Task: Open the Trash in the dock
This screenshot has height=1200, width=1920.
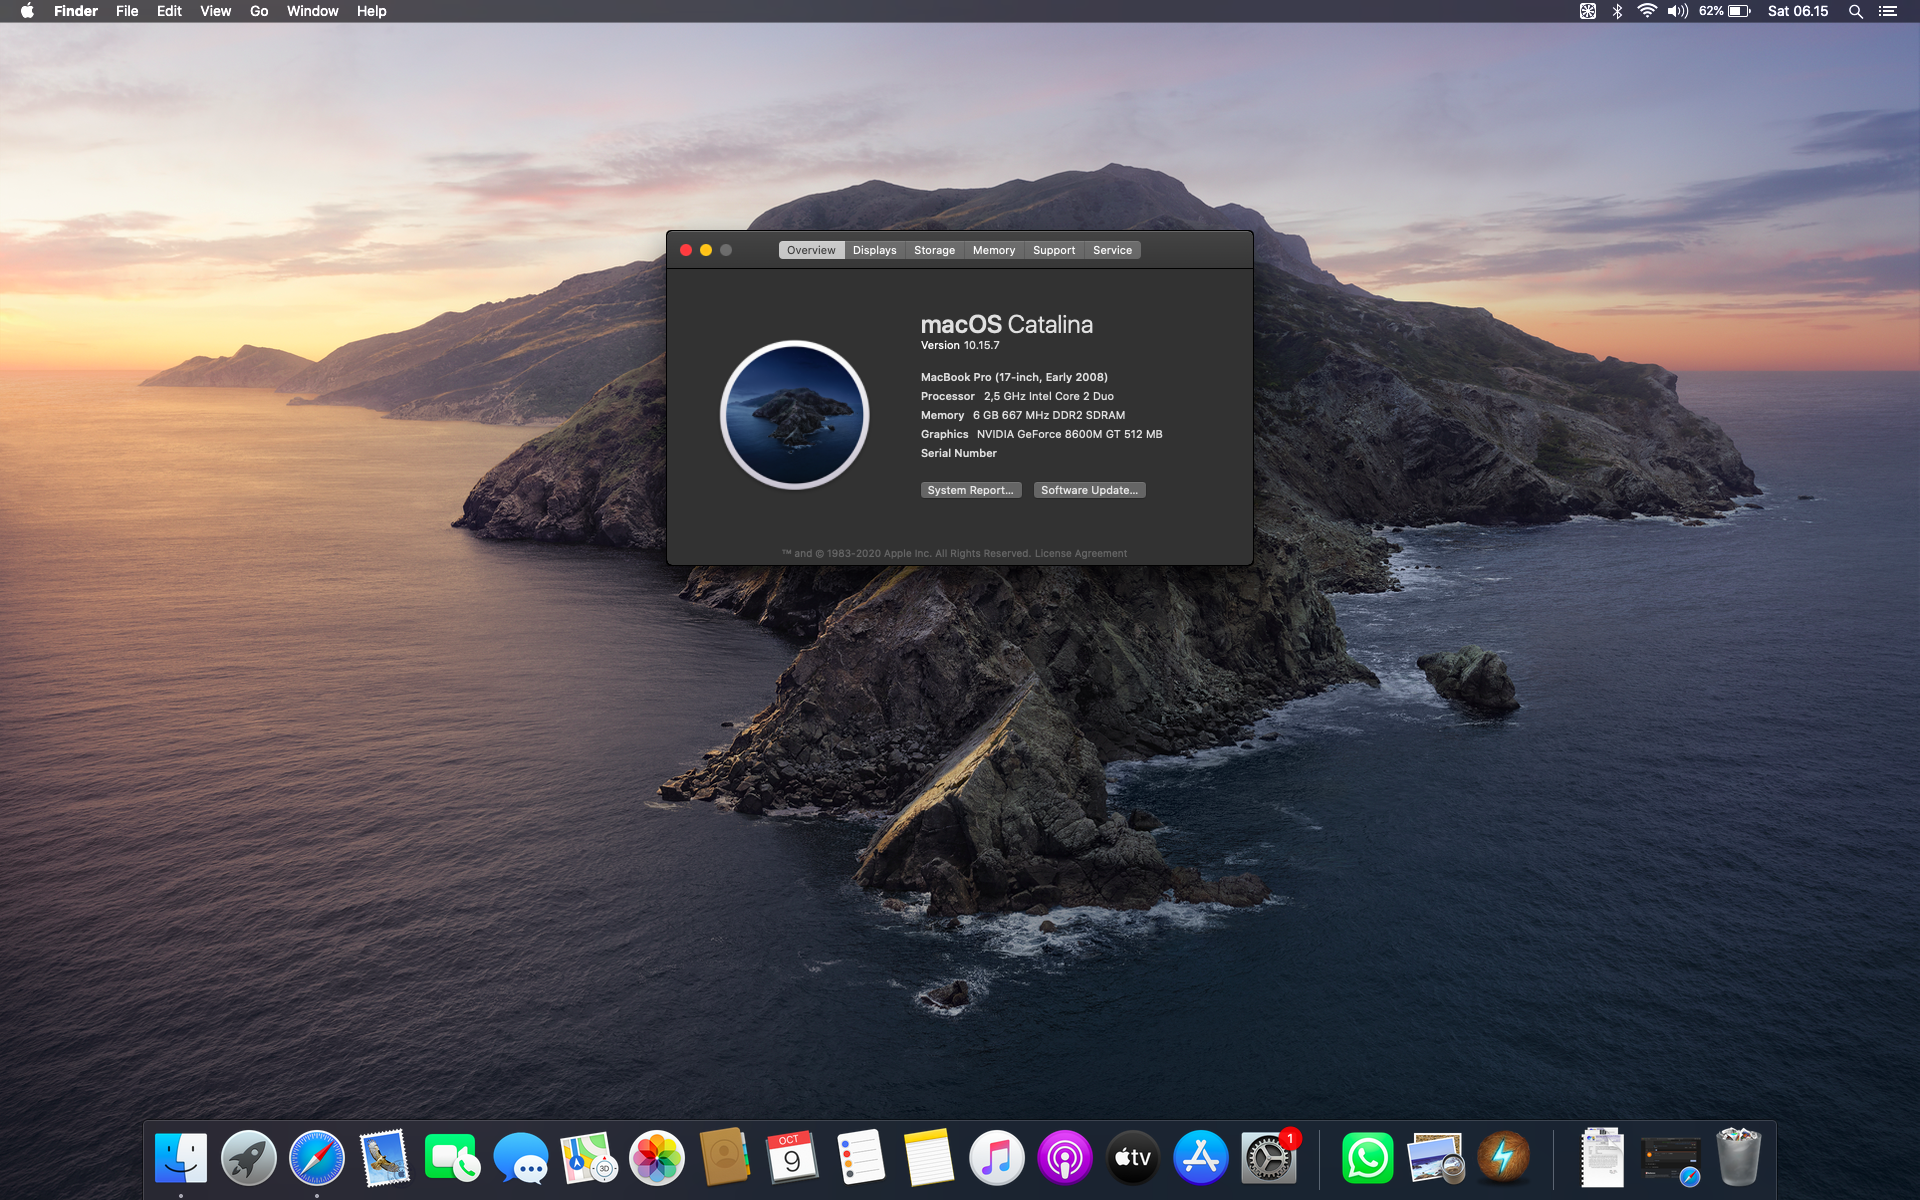Action: (1738, 1158)
